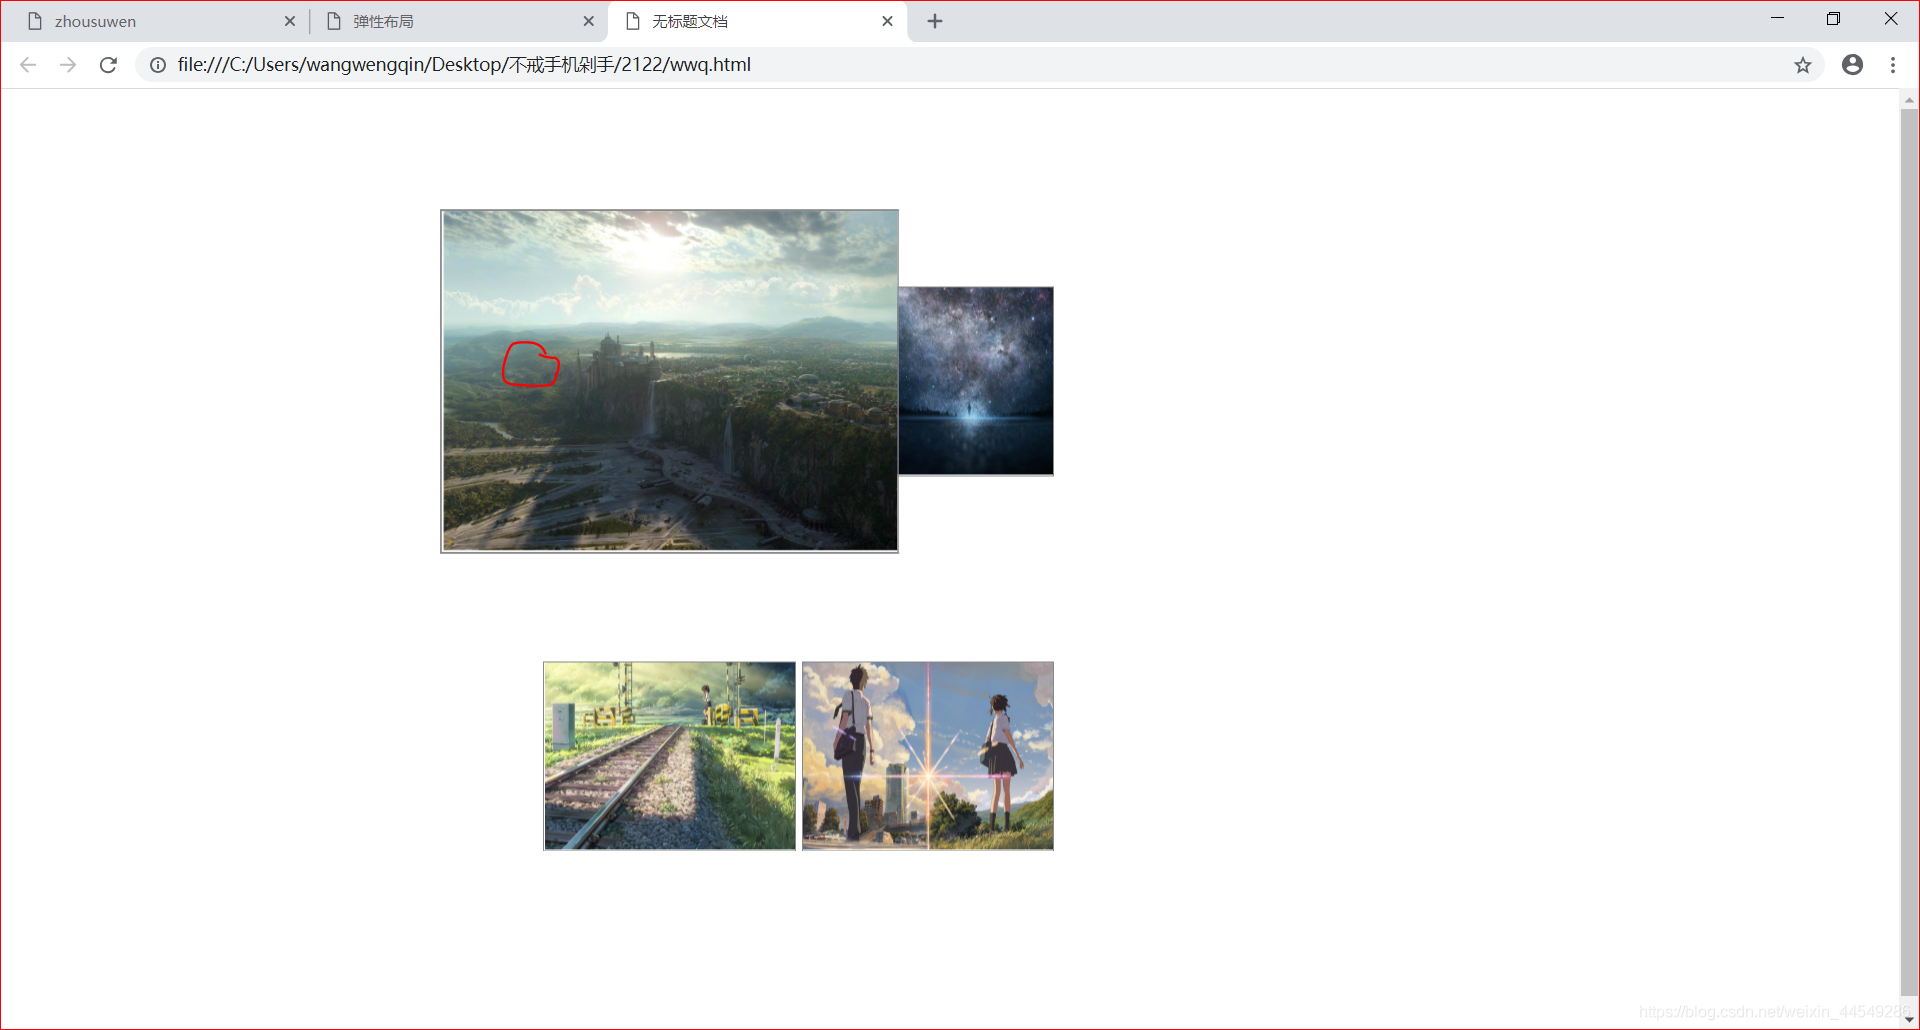Image resolution: width=1920 pixels, height=1030 pixels.
Task: Reload the current page
Action: pos(108,65)
